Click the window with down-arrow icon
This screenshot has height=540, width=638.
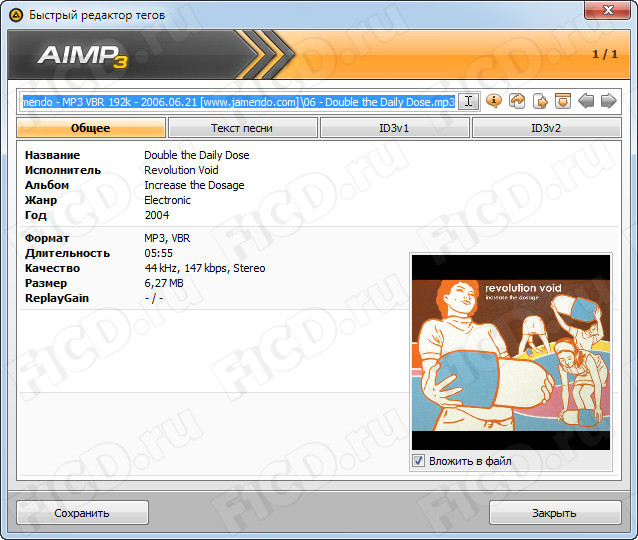pyautogui.click(x=563, y=101)
